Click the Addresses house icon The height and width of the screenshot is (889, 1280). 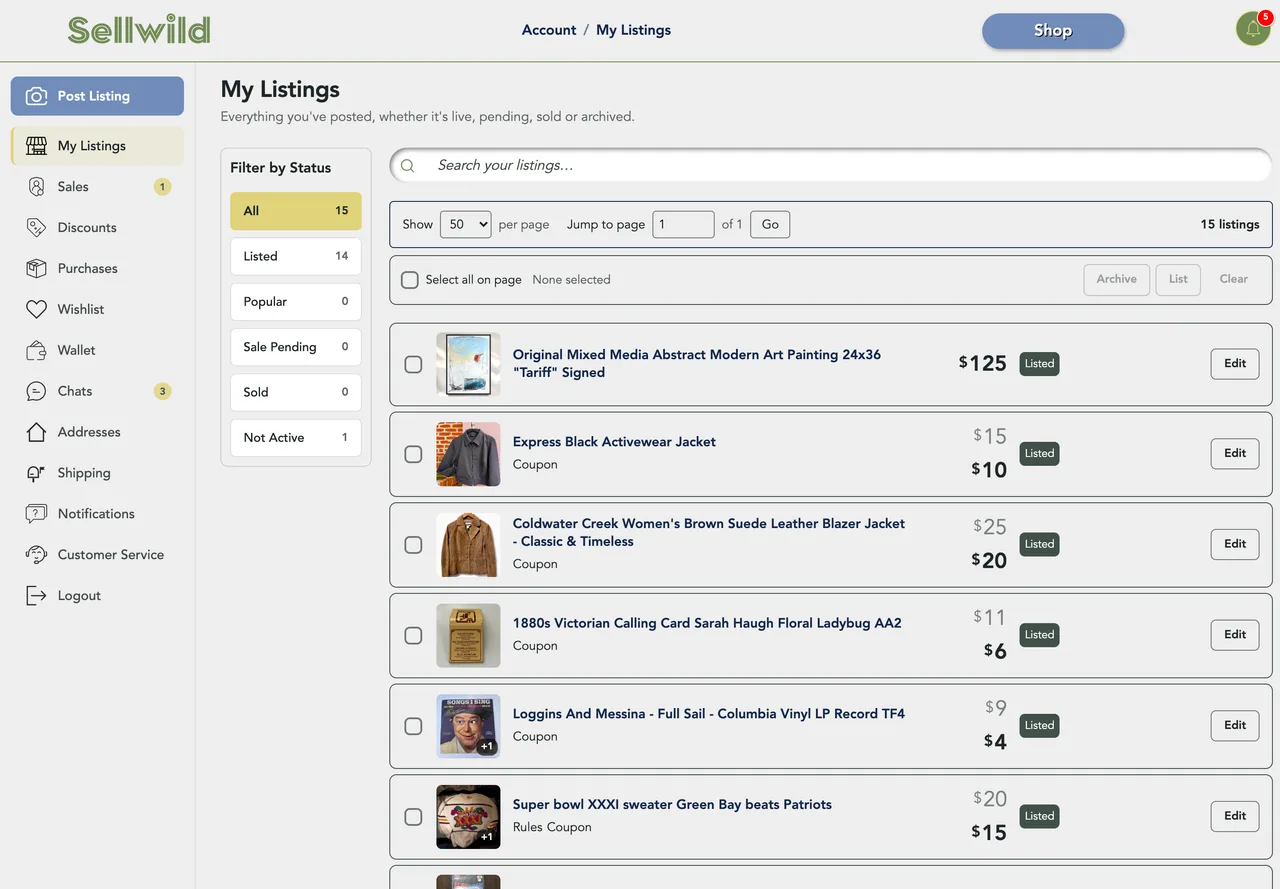coord(37,432)
